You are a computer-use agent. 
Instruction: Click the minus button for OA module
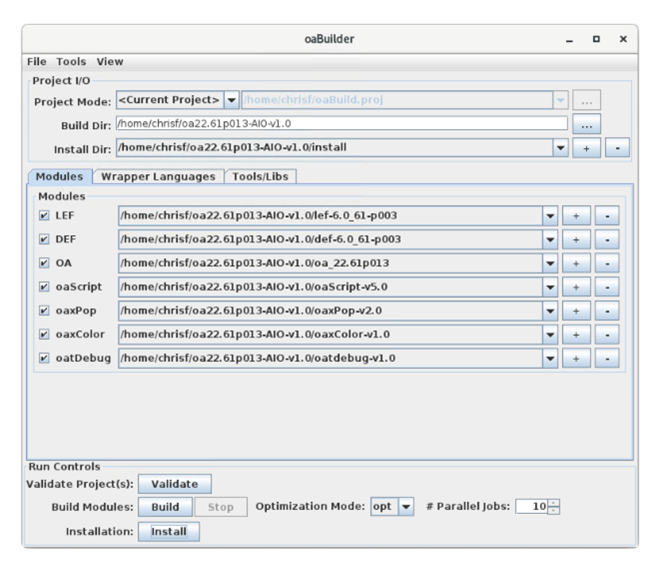[607, 263]
